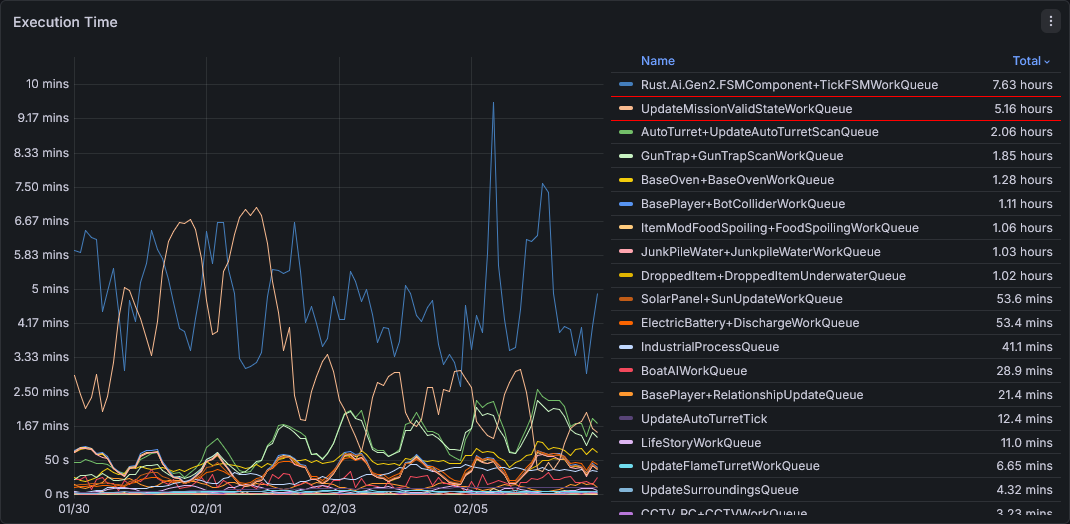This screenshot has height=524, width=1070.
Task: Open the panel three-dot menu
Action: 1050,21
